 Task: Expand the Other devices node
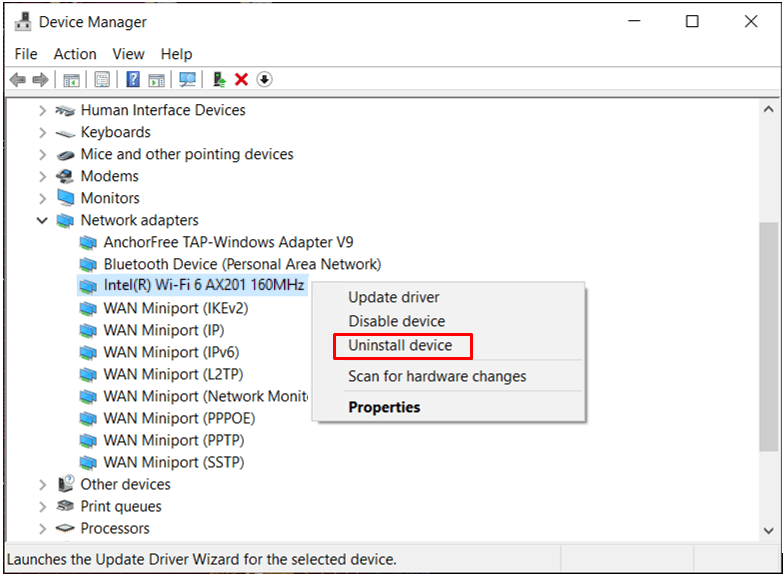42,485
